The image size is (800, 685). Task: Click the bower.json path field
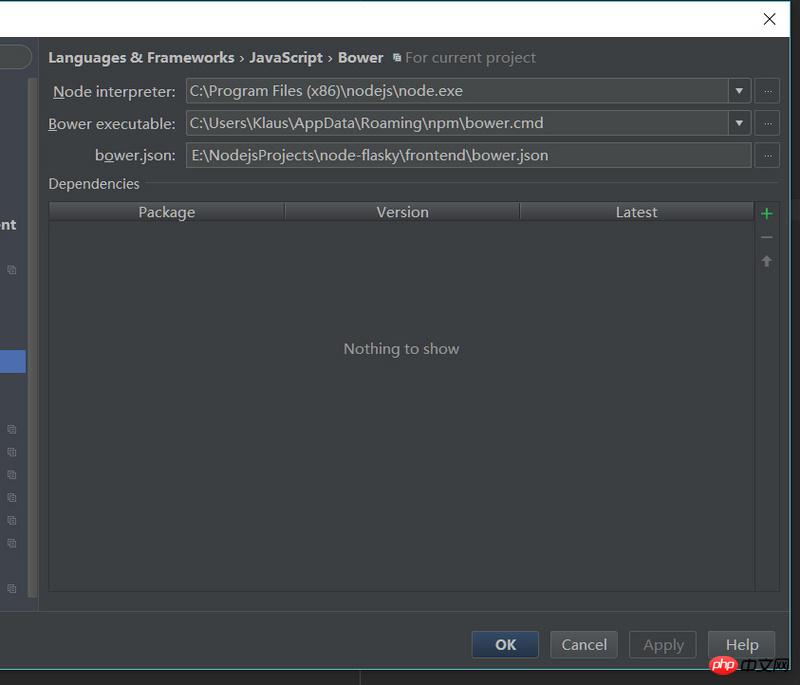point(468,156)
